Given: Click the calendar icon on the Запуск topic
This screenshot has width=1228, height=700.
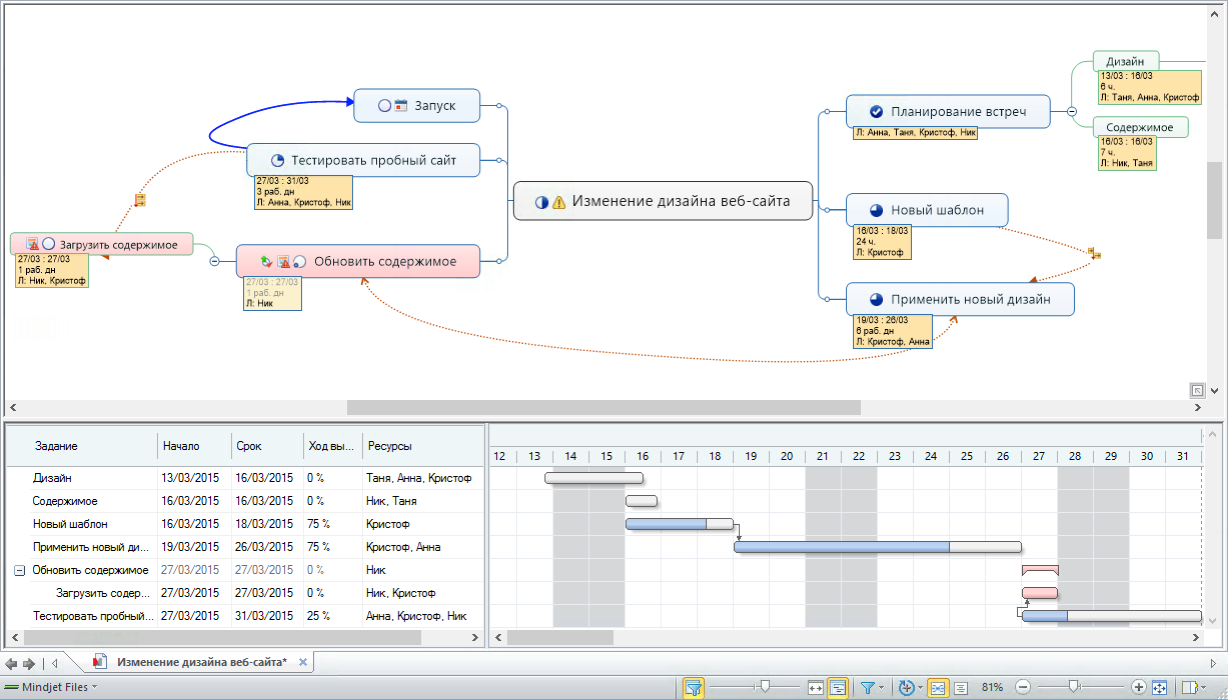Looking at the screenshot, I should click(401, 105).
